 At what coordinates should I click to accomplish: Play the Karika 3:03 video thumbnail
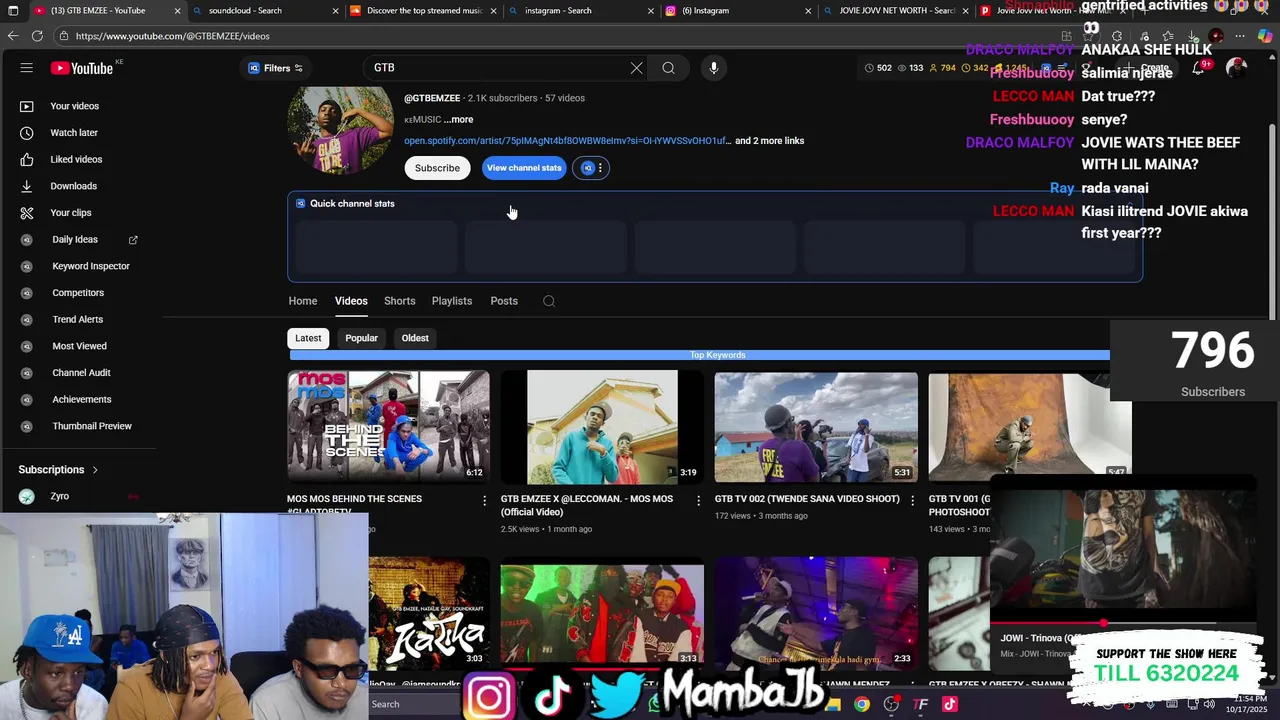point(429,613)
